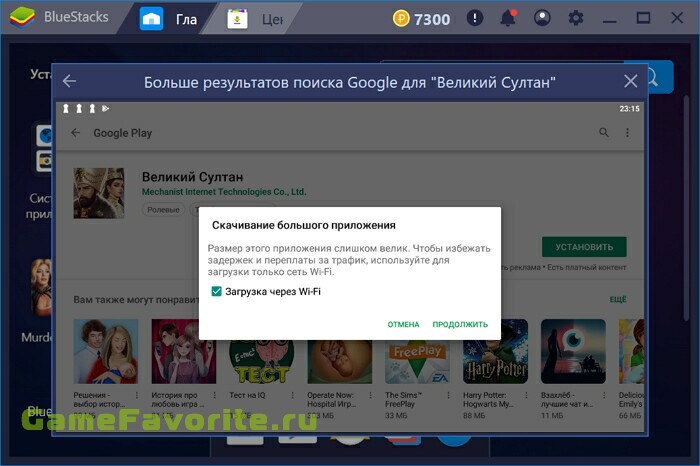Tap the Google Play search magnifier
The image size is (700, 466).
point(604,133)
